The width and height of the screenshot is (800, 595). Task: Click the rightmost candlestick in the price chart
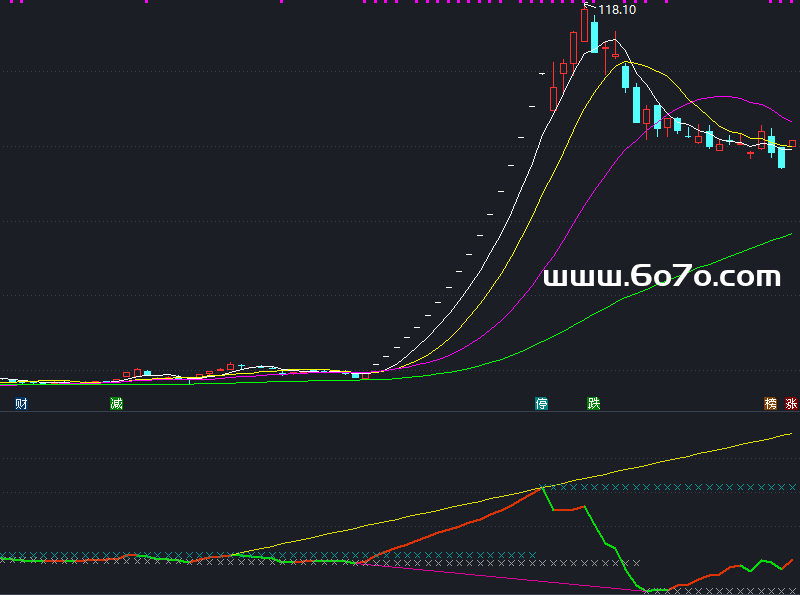792,144
